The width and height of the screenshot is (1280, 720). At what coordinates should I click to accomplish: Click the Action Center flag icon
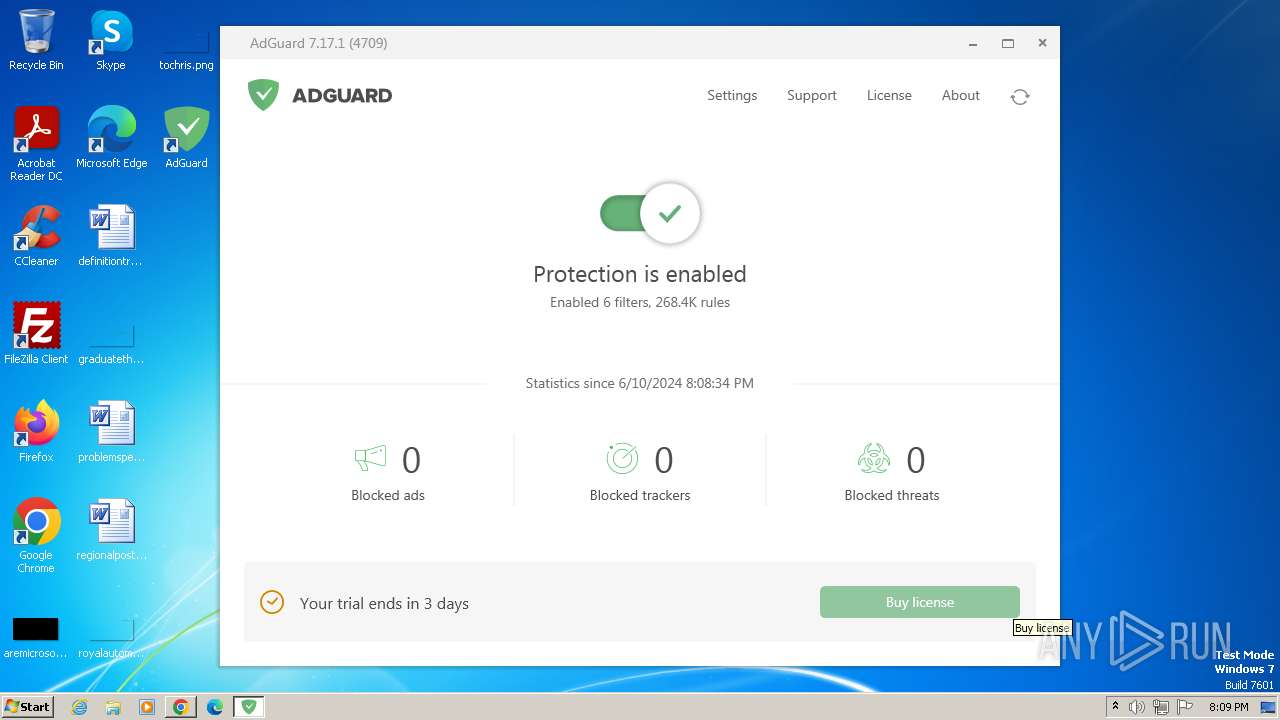[1185, 707]
